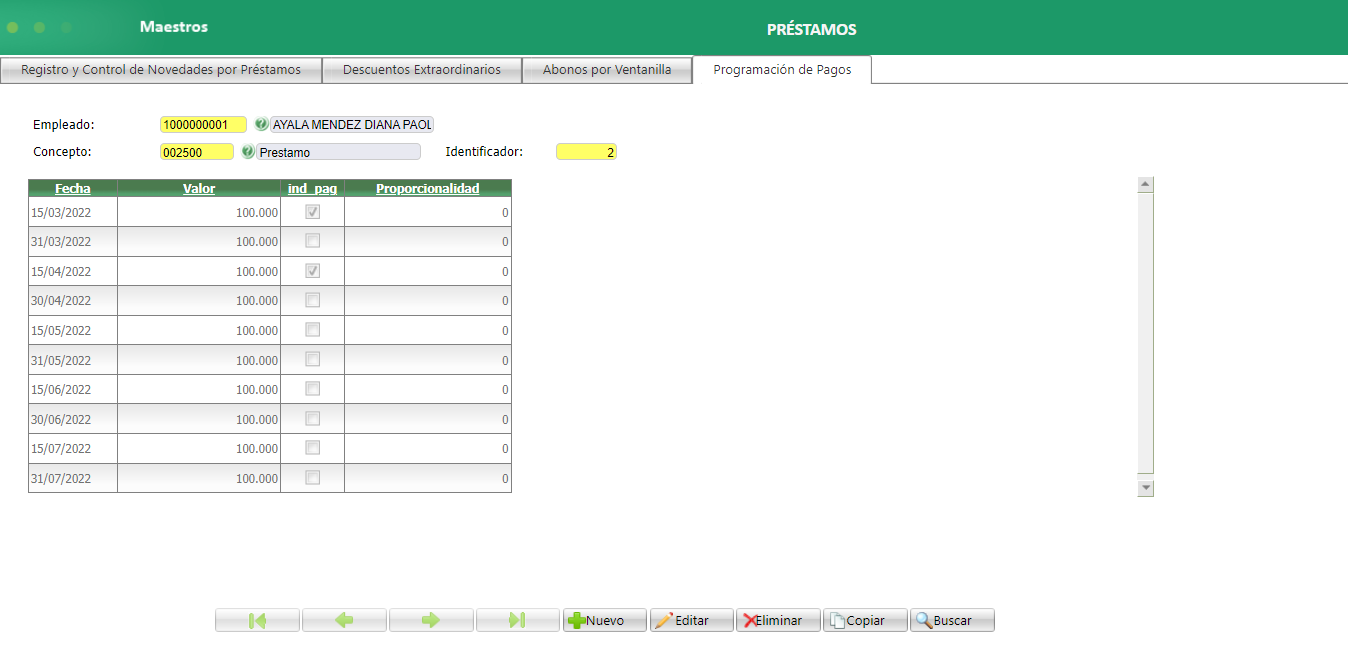
Task: Toggle ind_pag checkbox for 31/03/2022
Action: (313, 241)
